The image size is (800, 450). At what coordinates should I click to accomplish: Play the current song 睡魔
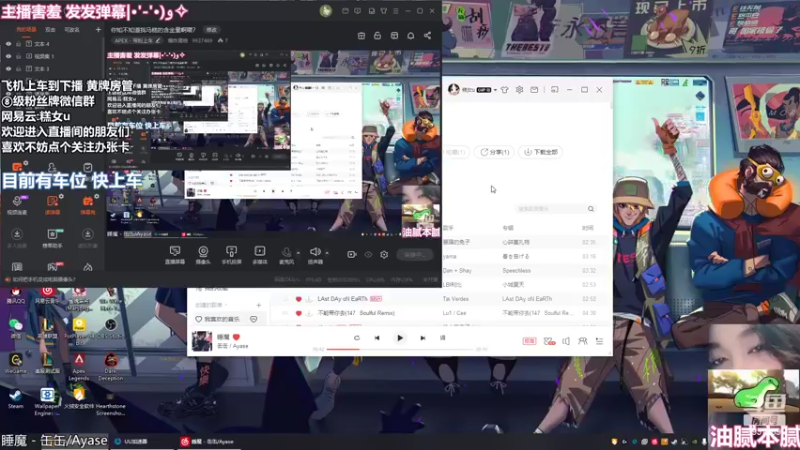[399, 338]
